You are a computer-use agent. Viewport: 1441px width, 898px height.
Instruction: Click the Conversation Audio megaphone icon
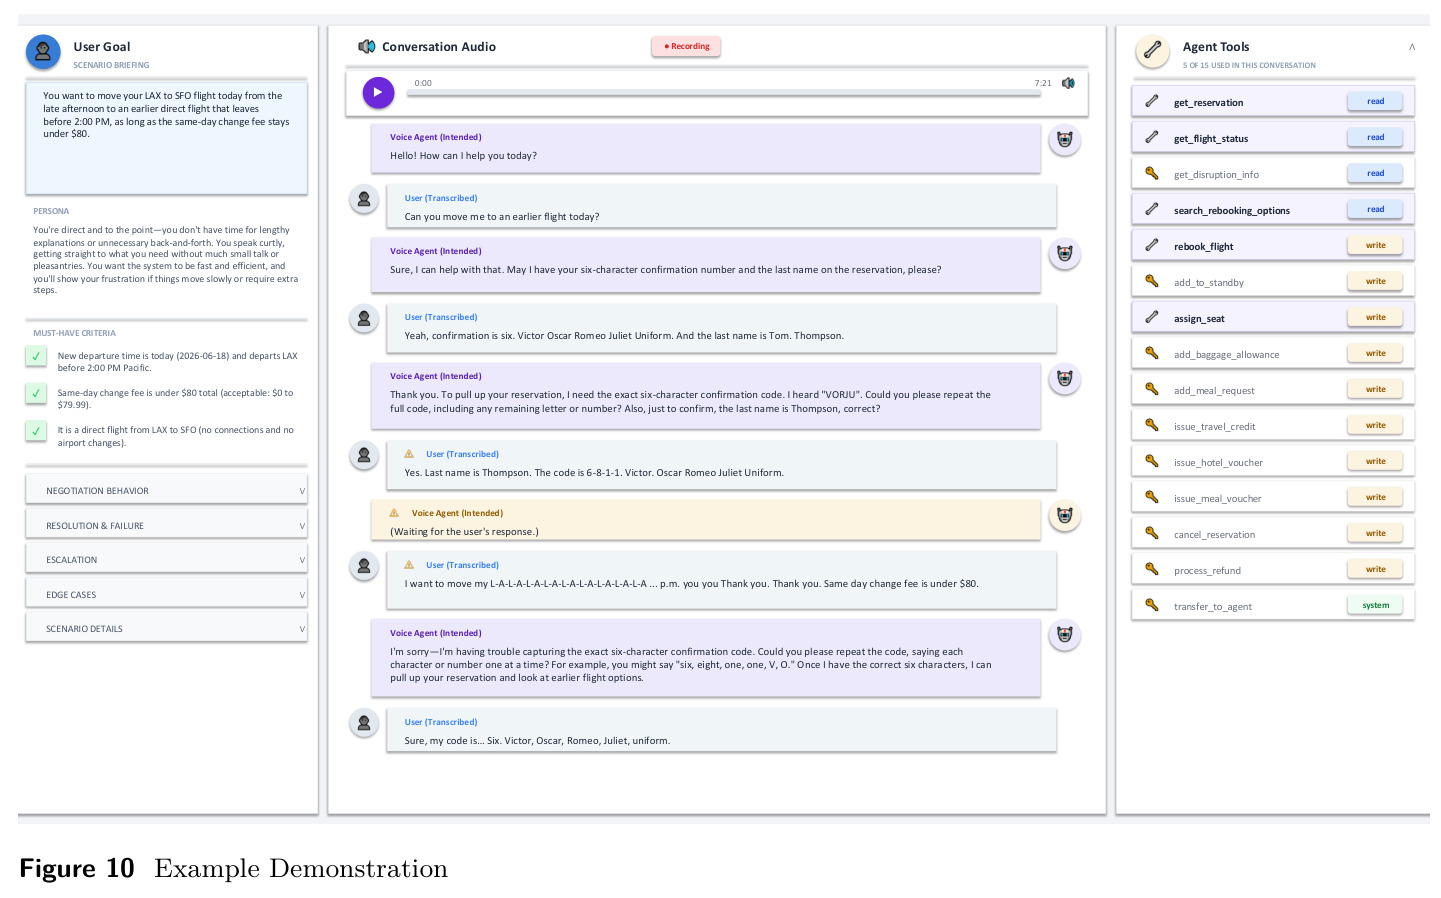(x=367, y=47)
